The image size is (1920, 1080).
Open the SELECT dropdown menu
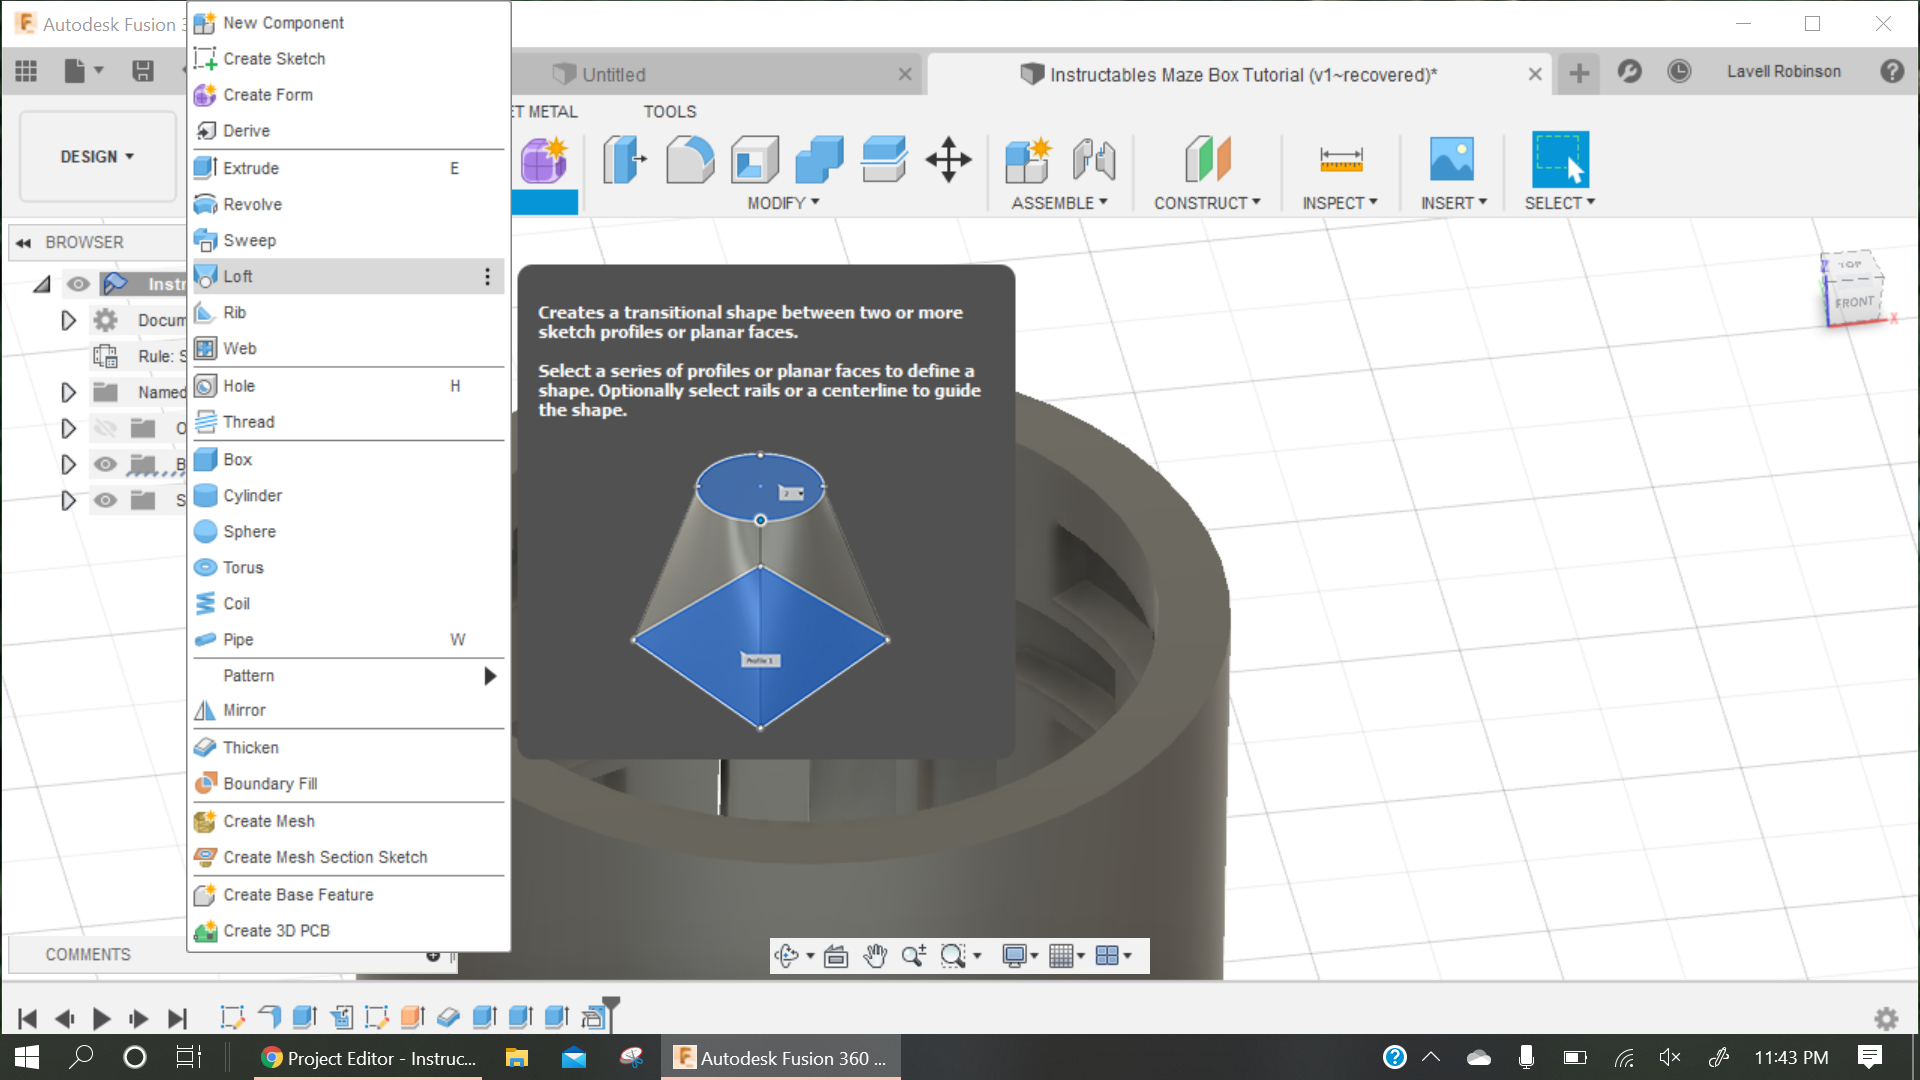click(x=1560, y=203)
